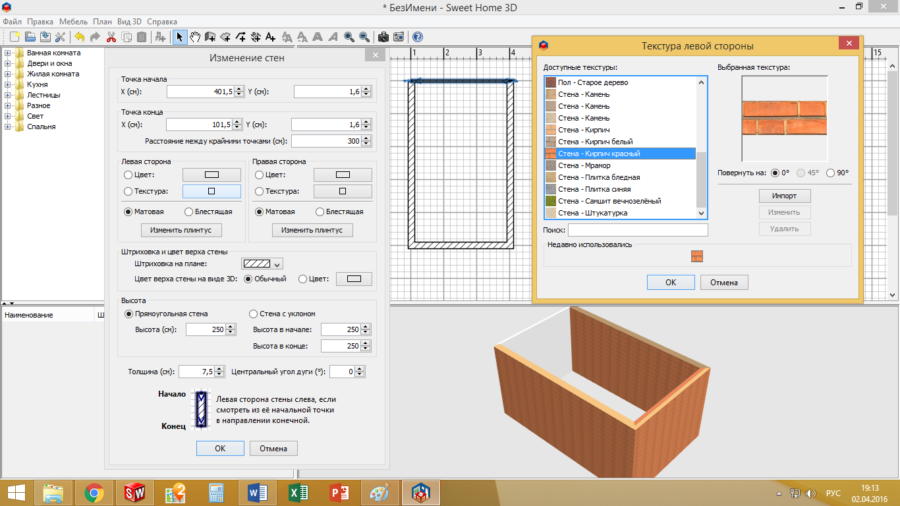The width and height of the screenshot is (900, 506).
Task: Click OK in Изменение стен dialog
Action: coord(220,449)
